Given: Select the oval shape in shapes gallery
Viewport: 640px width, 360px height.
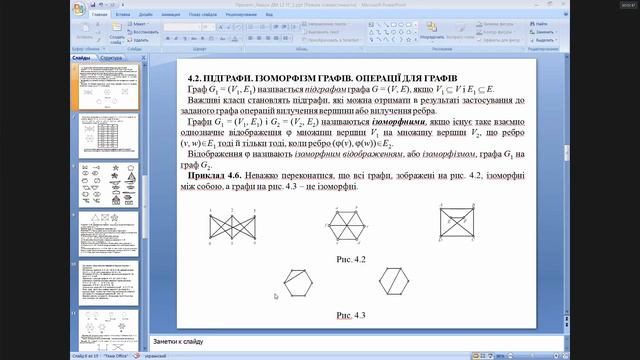Looking at the screenshot, I should point(401,25).
